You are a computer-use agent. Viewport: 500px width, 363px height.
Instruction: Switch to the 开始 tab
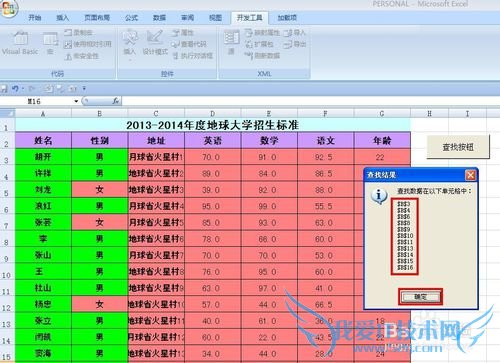click(35, 18)
